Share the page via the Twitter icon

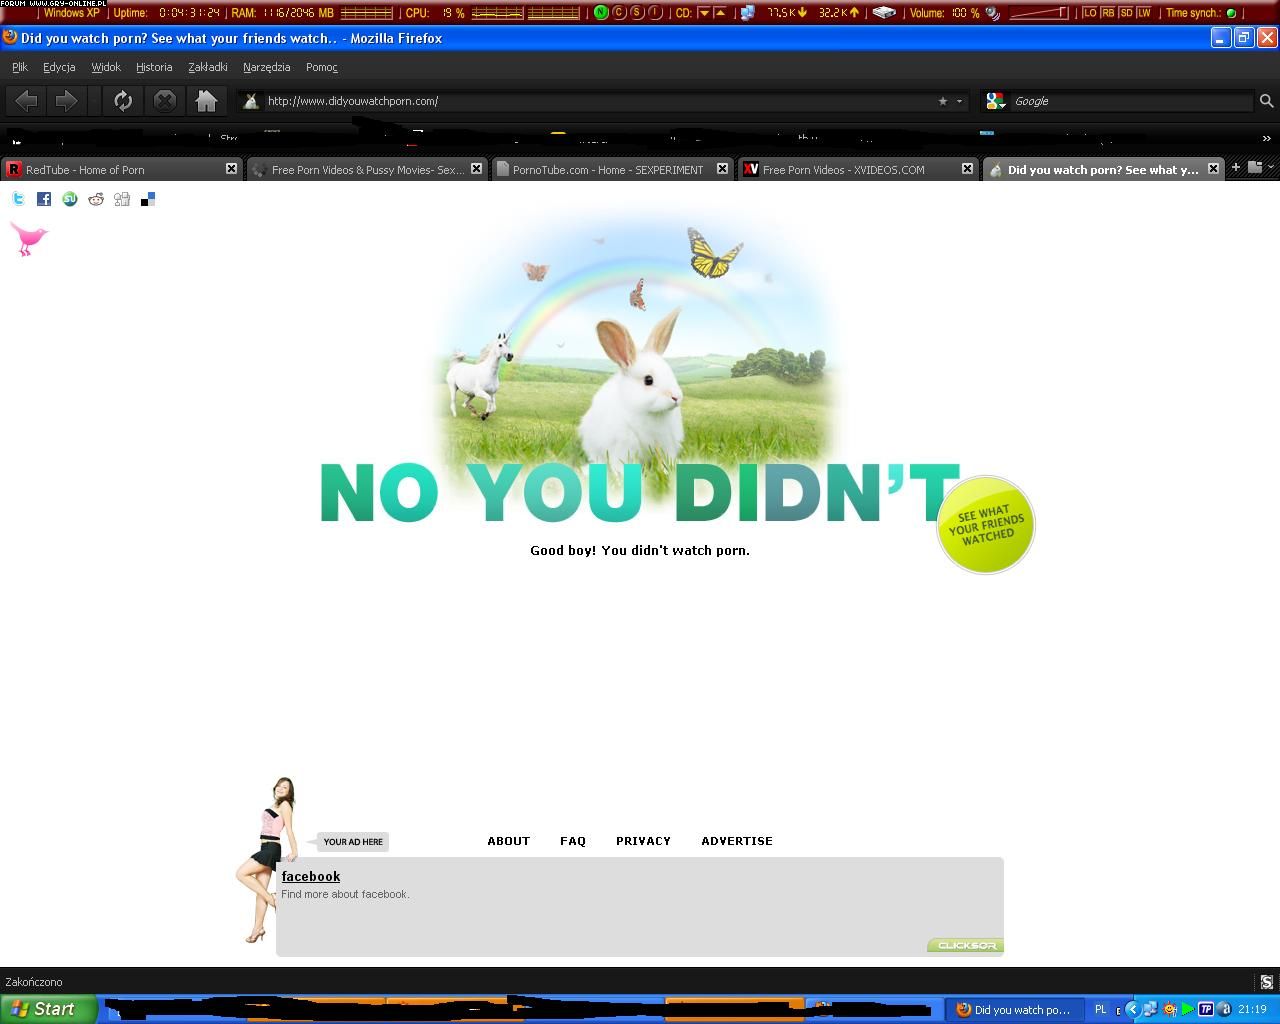click(18, 199)
